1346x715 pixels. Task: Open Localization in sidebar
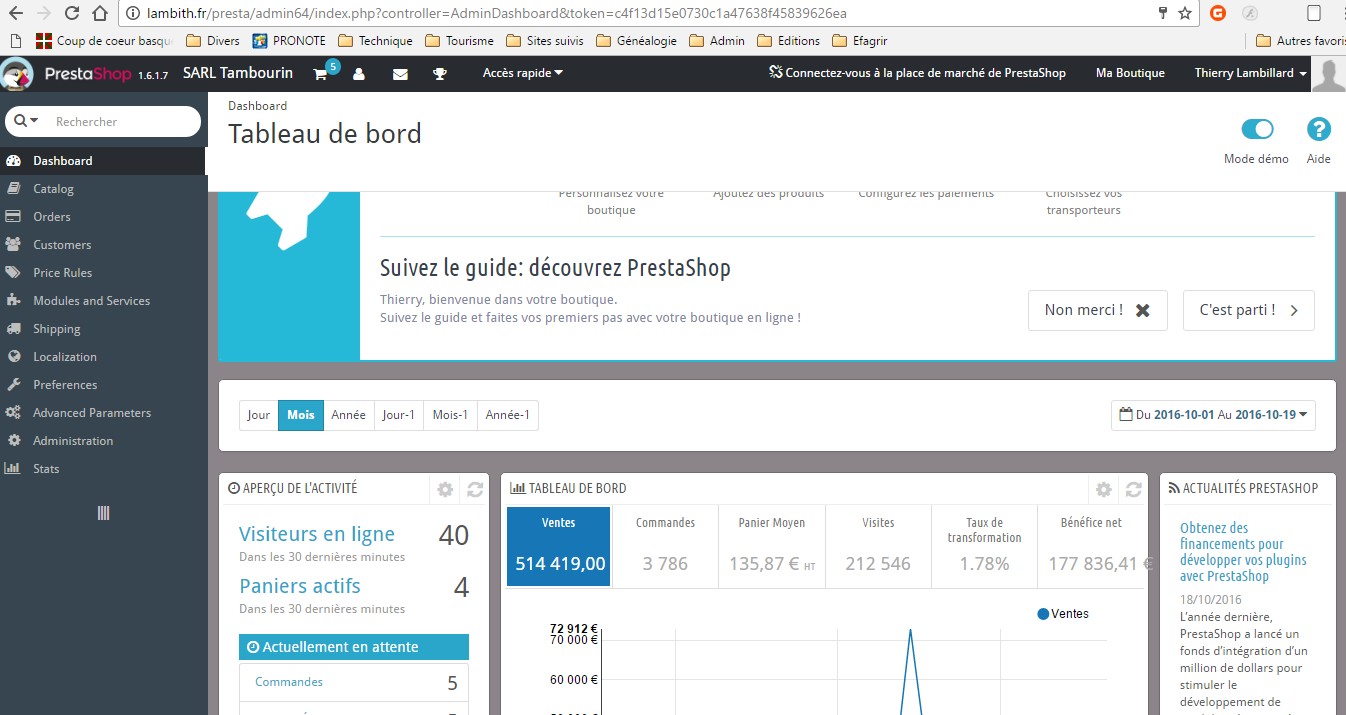(103, 357)
